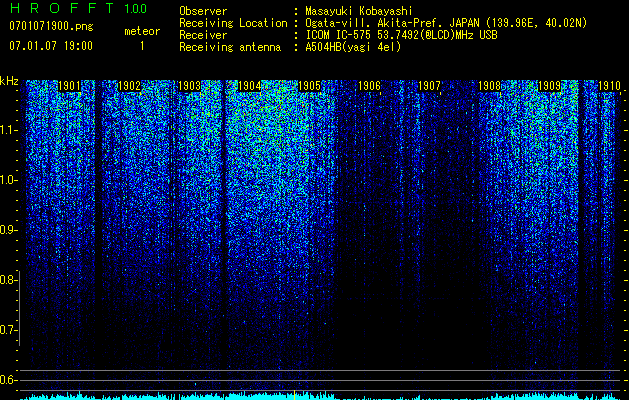Screen dimensions: 629x400
Task: Click the 1906 time marker label
Action: coord(369,86)
